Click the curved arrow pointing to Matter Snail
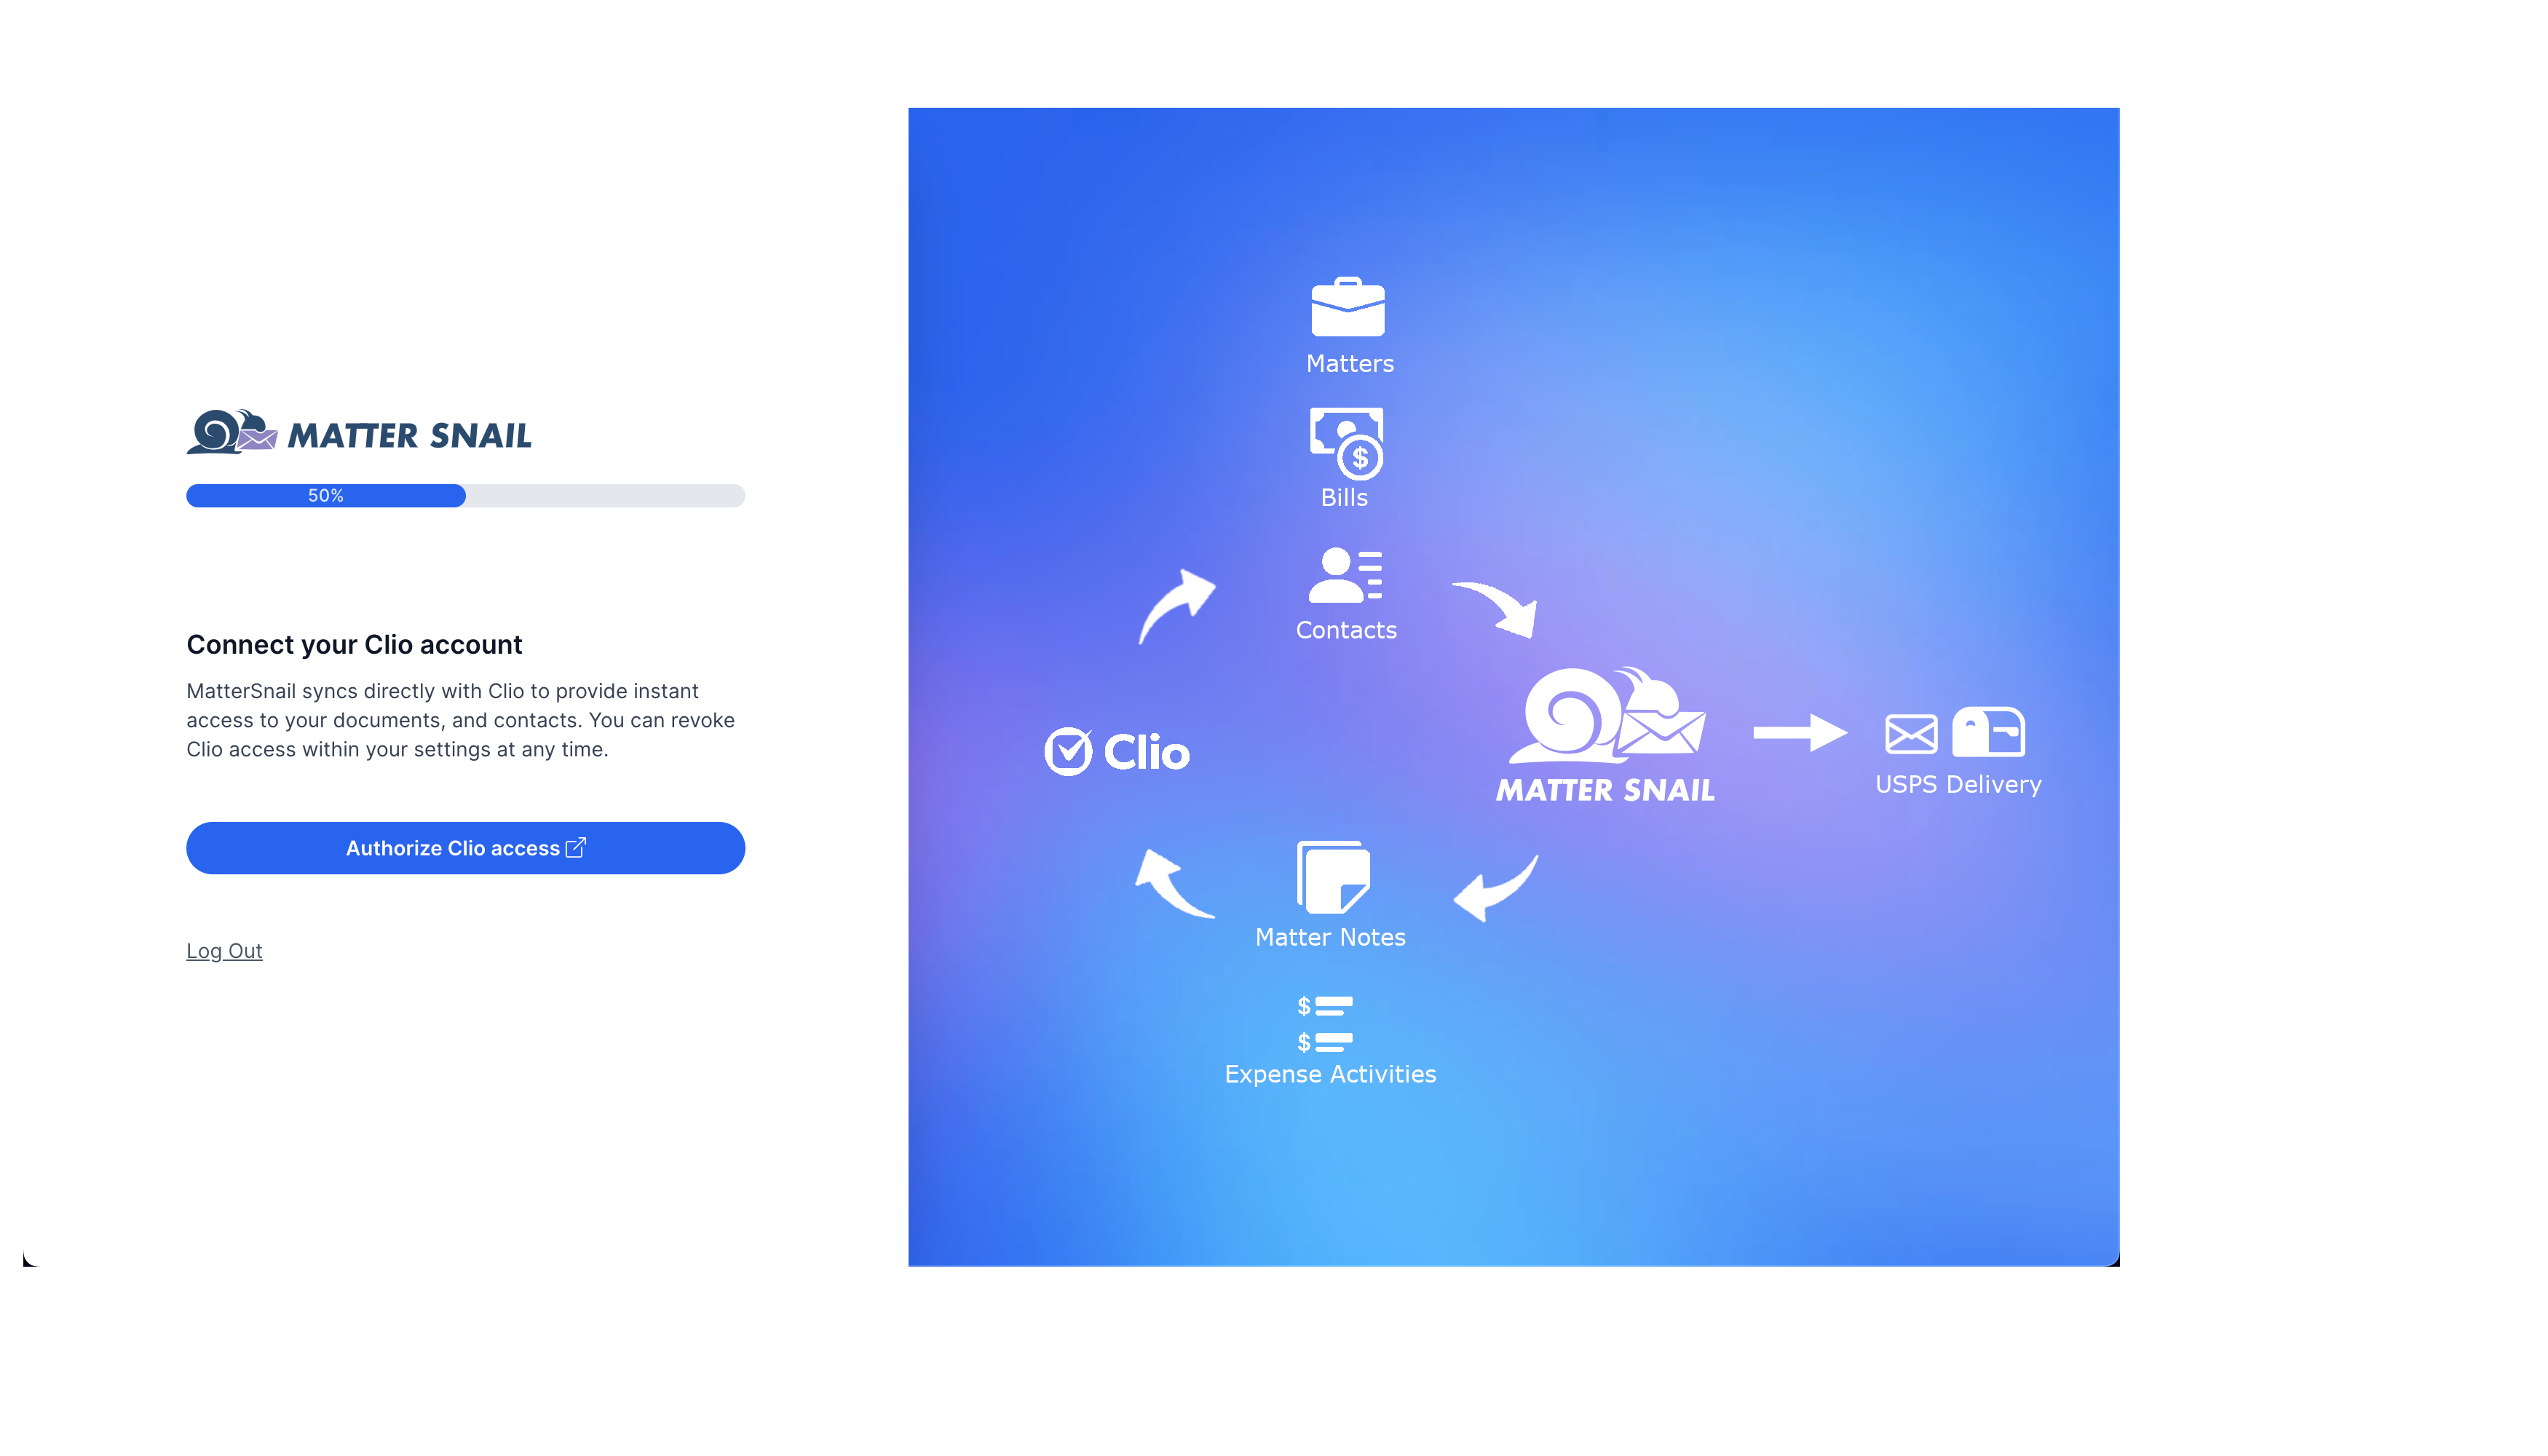 point(1496,608)
